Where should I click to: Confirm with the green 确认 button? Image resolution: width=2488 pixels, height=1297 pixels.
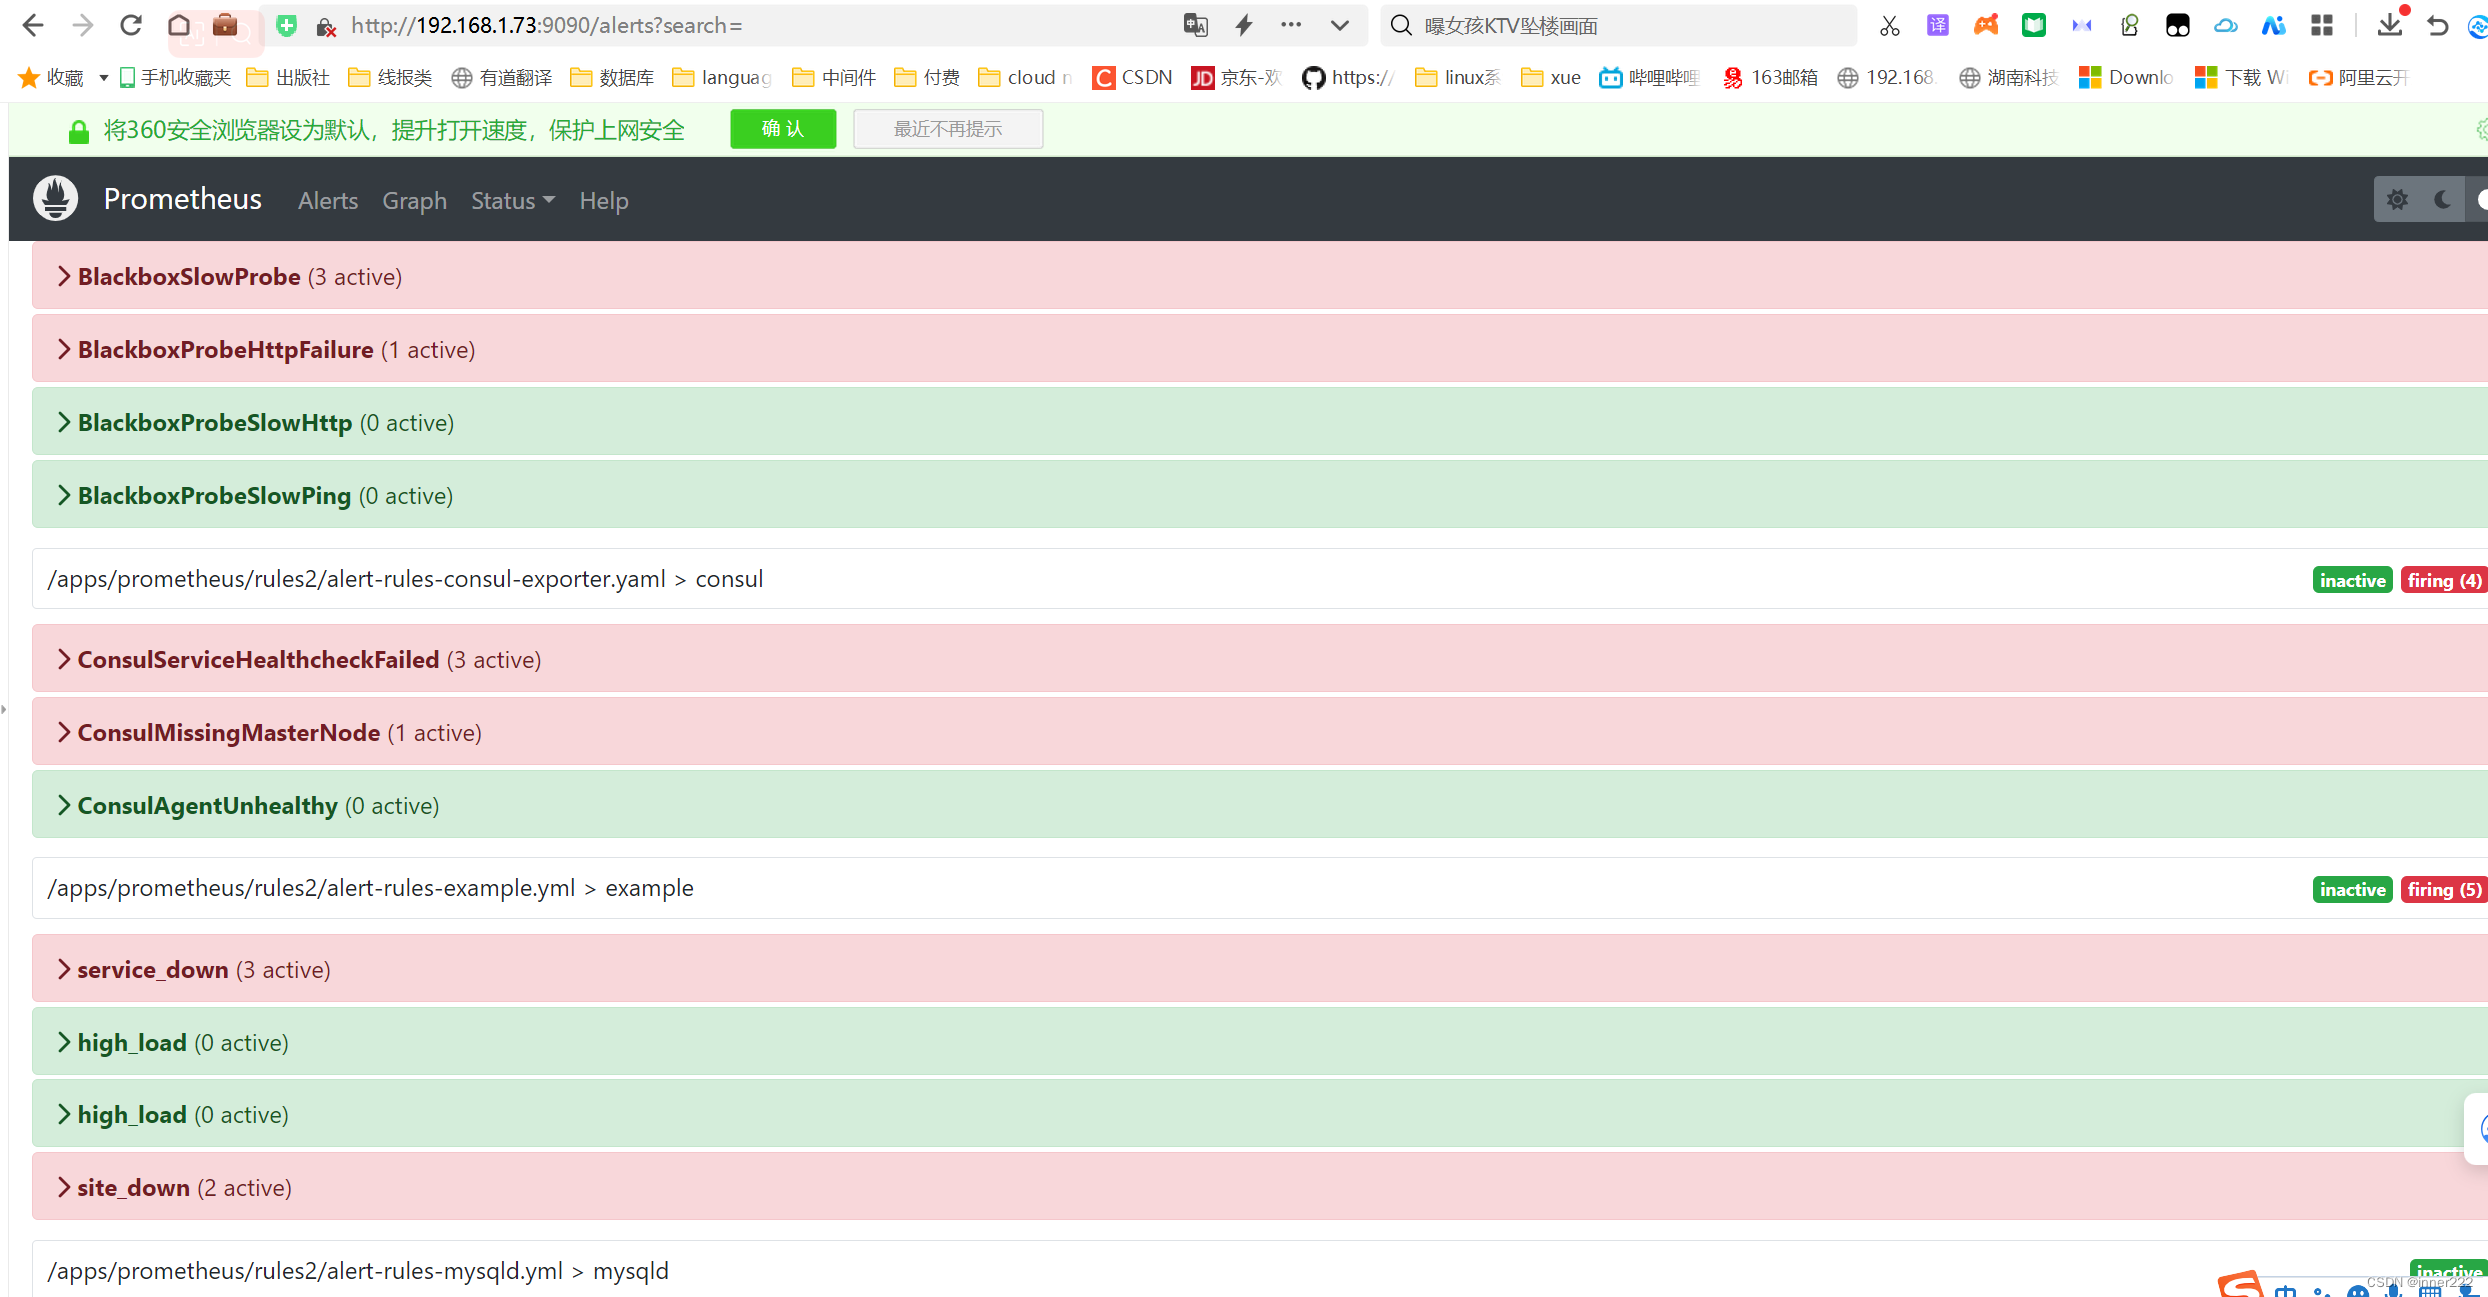783,129
